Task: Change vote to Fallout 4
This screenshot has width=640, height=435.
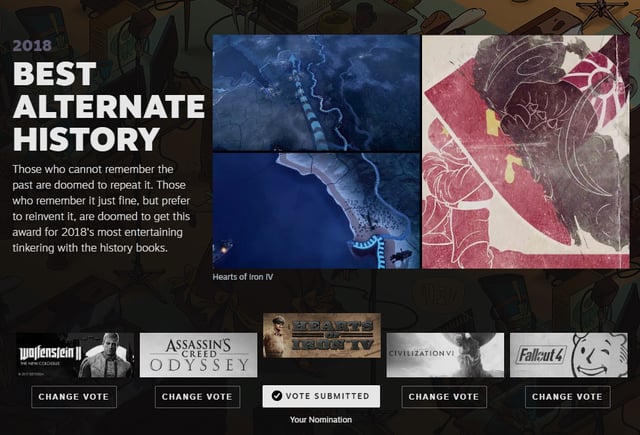Action: click(x=568, y=397)
